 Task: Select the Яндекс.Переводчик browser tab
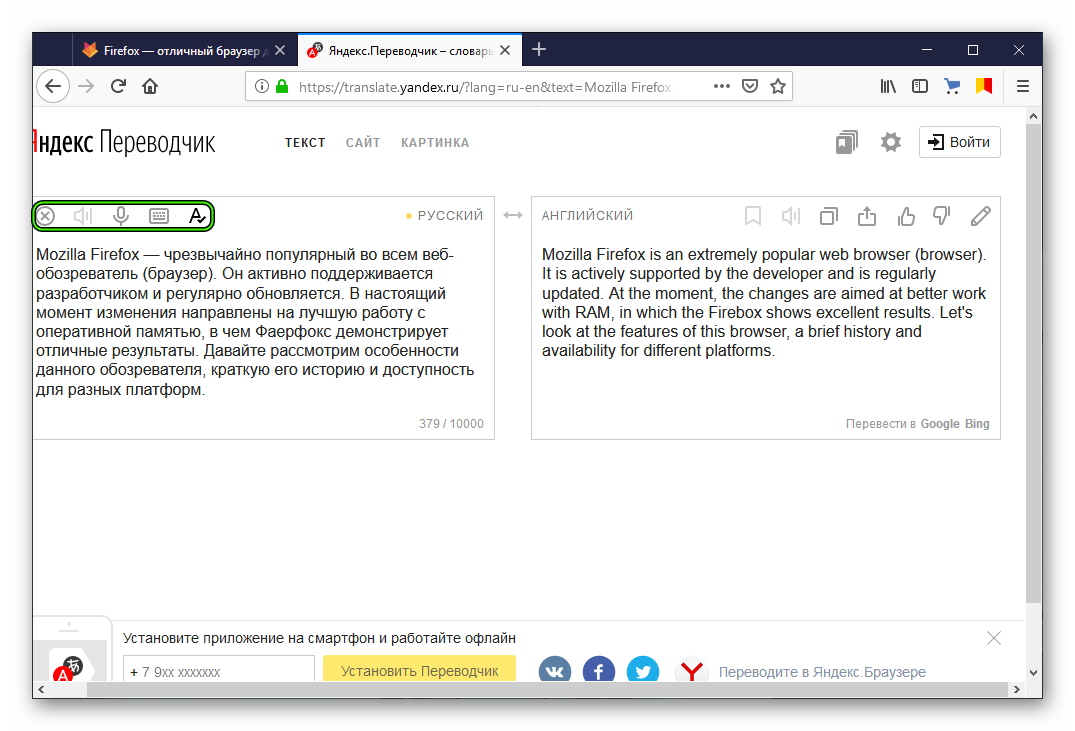point(409,50)
